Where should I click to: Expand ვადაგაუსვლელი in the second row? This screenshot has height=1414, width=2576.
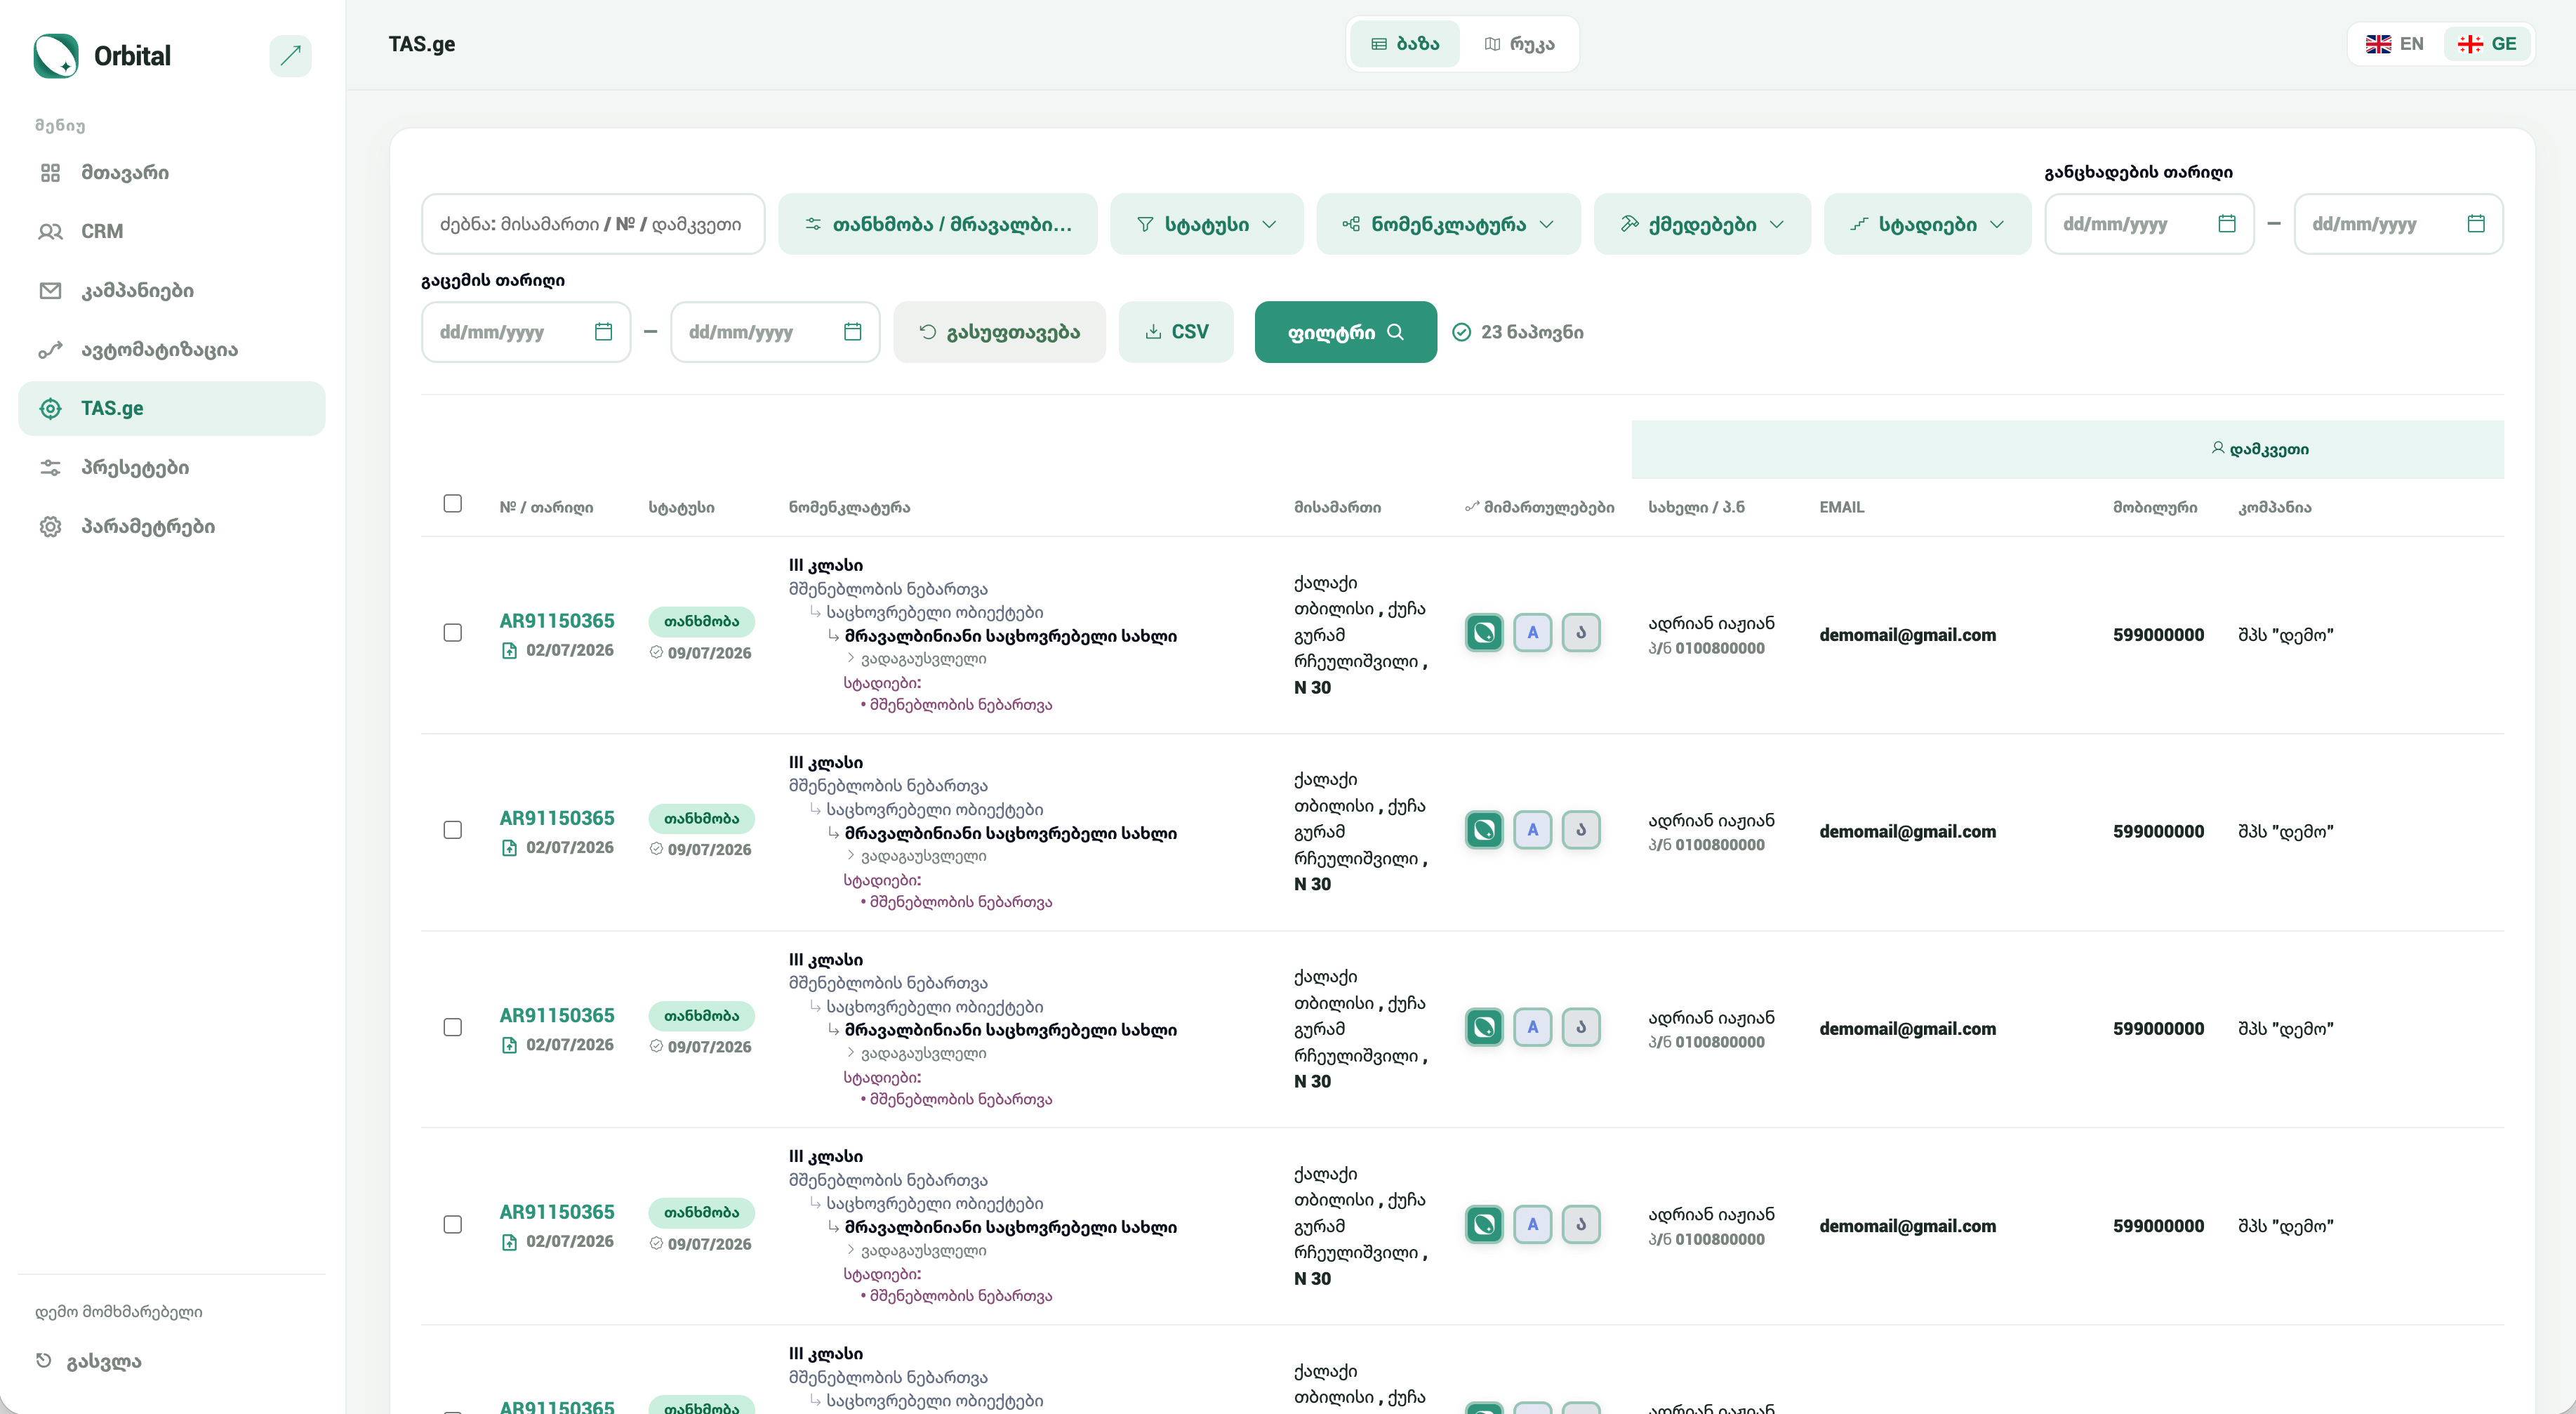(x=917, y=856)
